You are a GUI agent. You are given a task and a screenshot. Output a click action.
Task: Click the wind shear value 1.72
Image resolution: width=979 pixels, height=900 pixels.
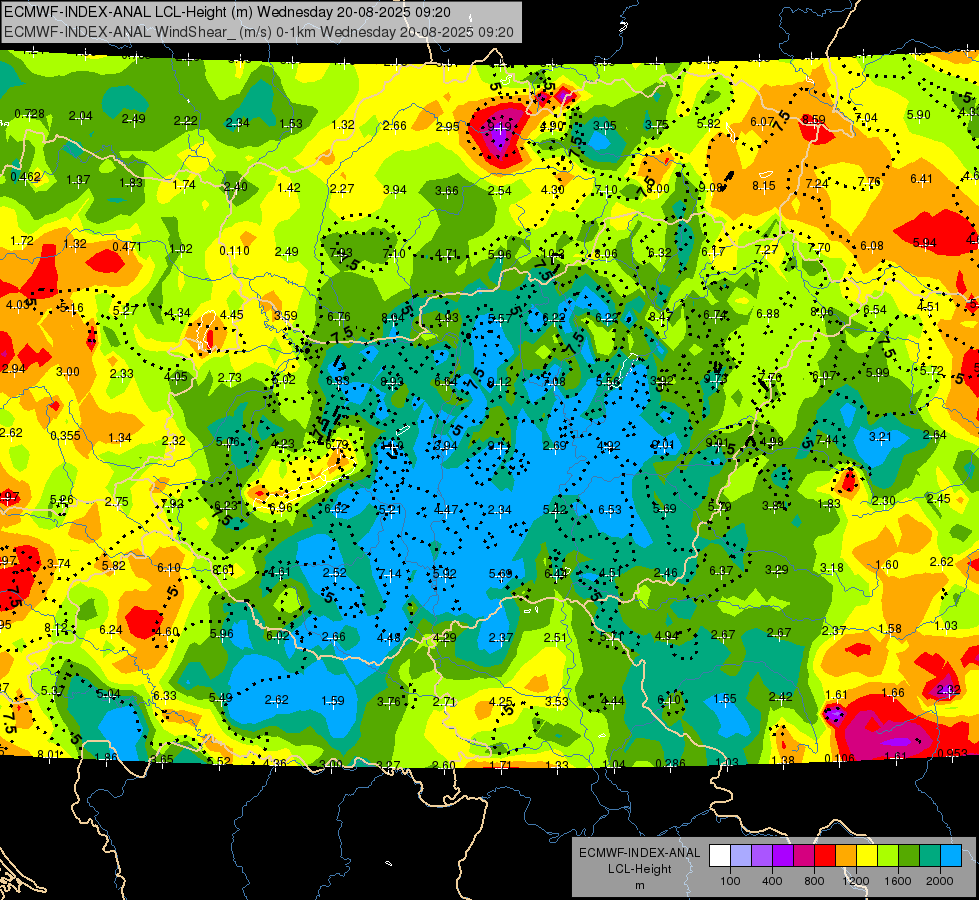[x=22, y=240]
